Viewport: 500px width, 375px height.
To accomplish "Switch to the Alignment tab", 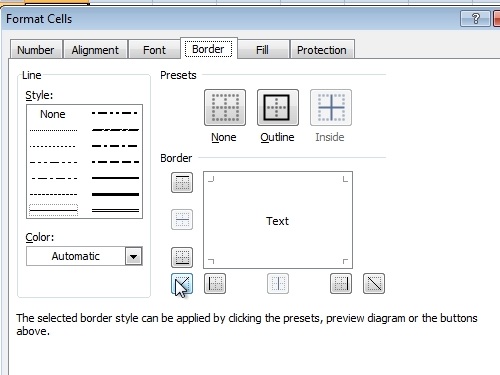I will pyautogui.click(x=95, y=50).
